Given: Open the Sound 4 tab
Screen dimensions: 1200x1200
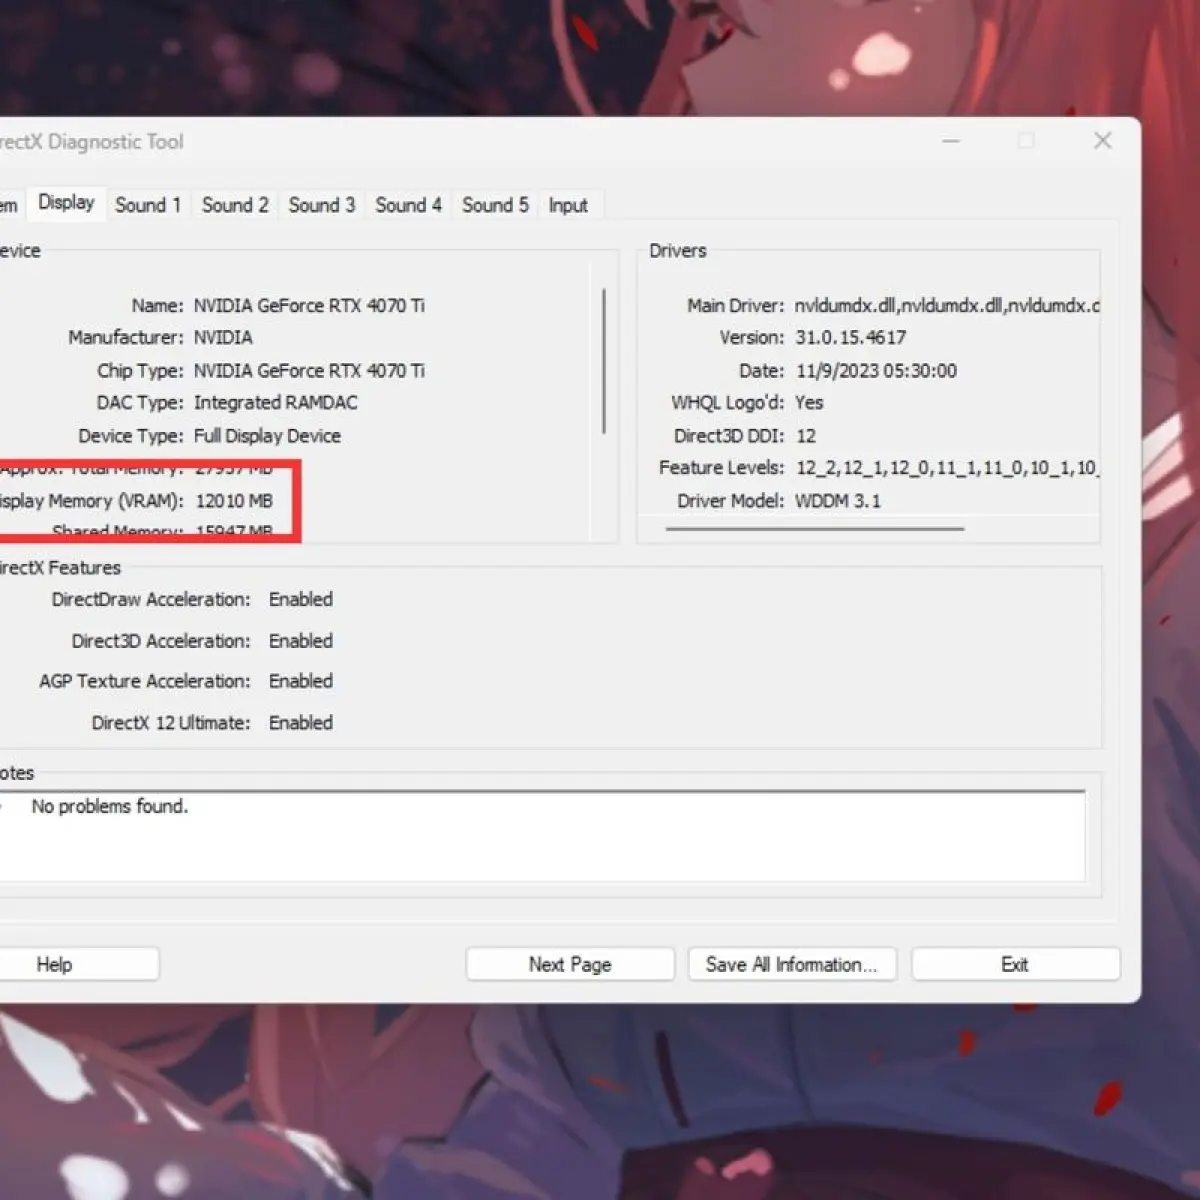Looking at the screenshot, I should (x=408, y=205).
